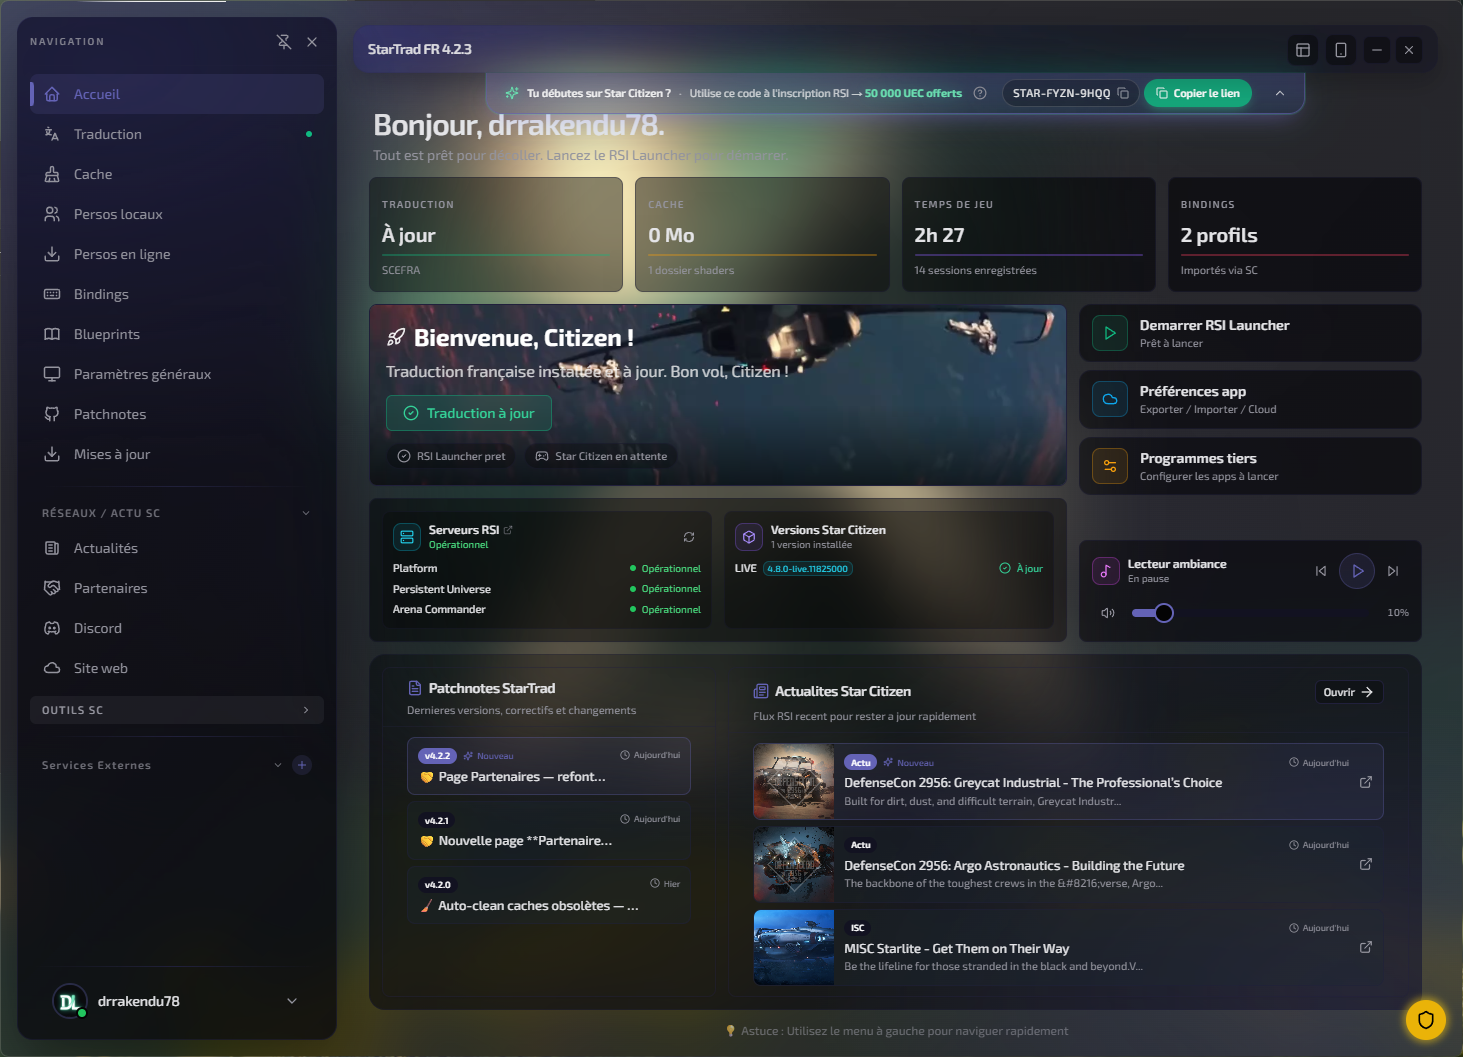Open MISC Starlite article thumbnail

tap(794, 948)
